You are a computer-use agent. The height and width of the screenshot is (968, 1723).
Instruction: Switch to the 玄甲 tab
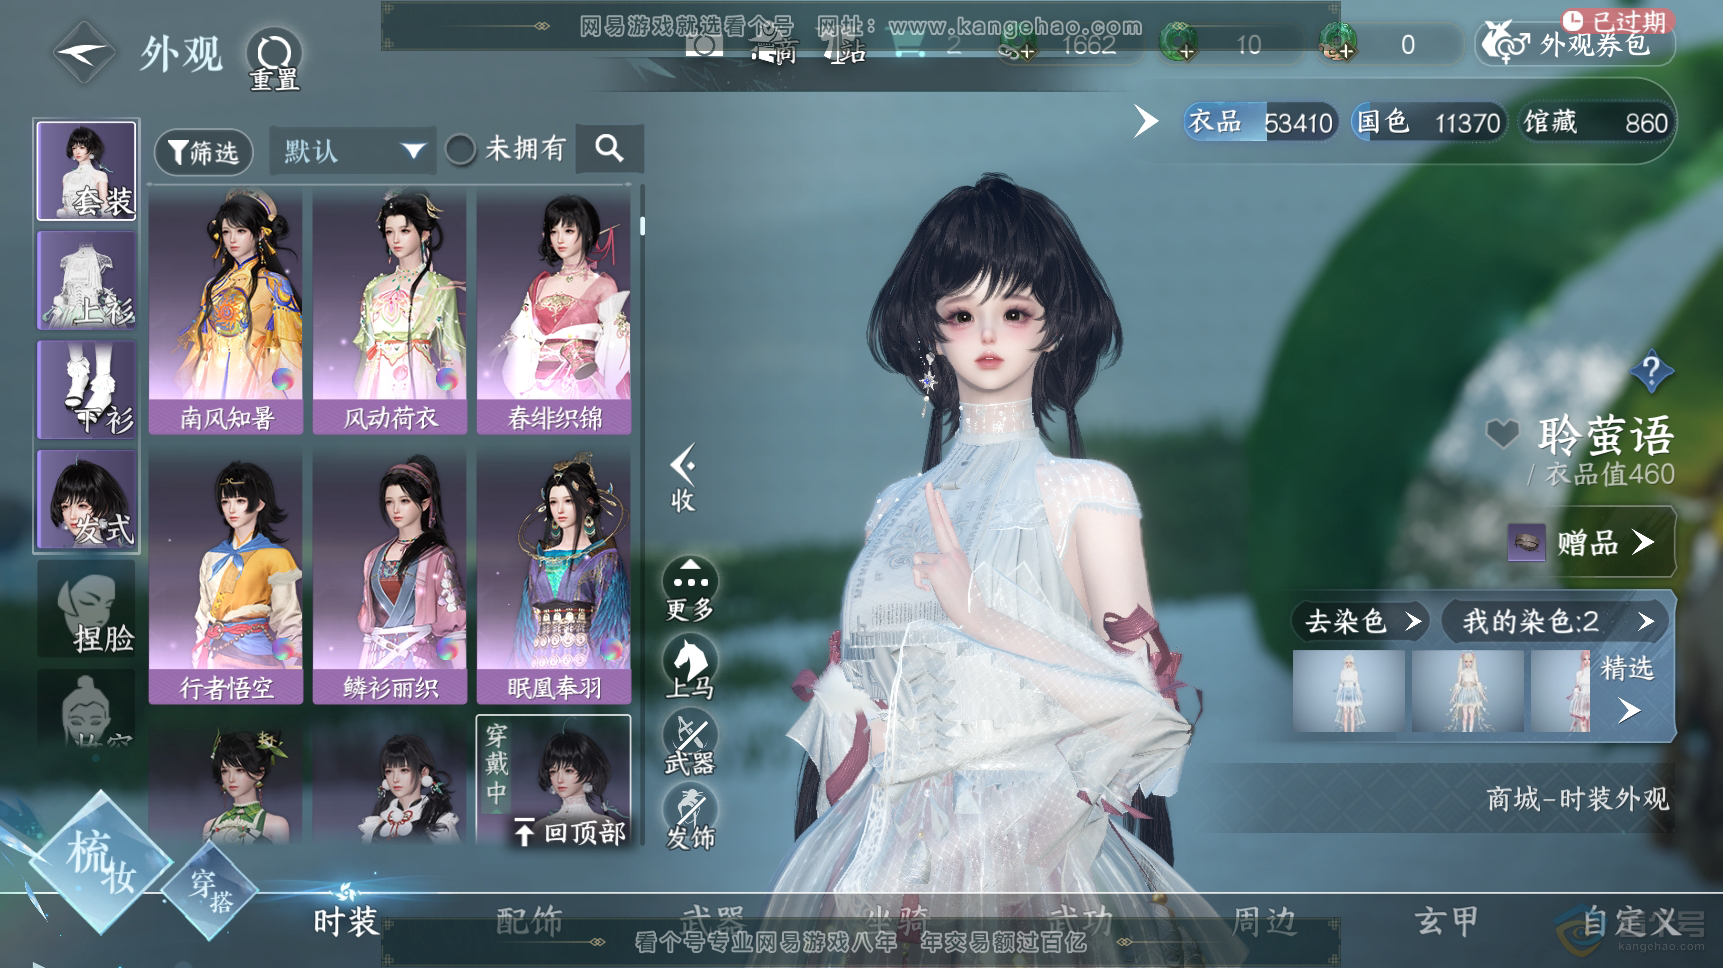pyautogui.click(x=1447, y=920)
